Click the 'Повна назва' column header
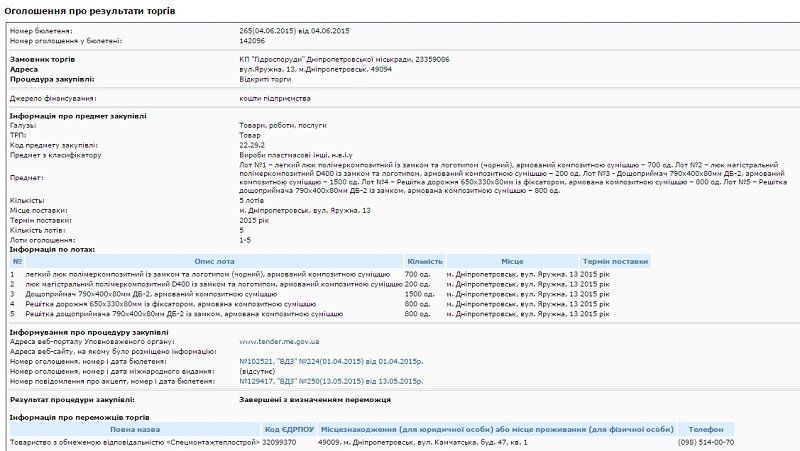The height and width of the screenshot is (451, 800). coord(134,428)
